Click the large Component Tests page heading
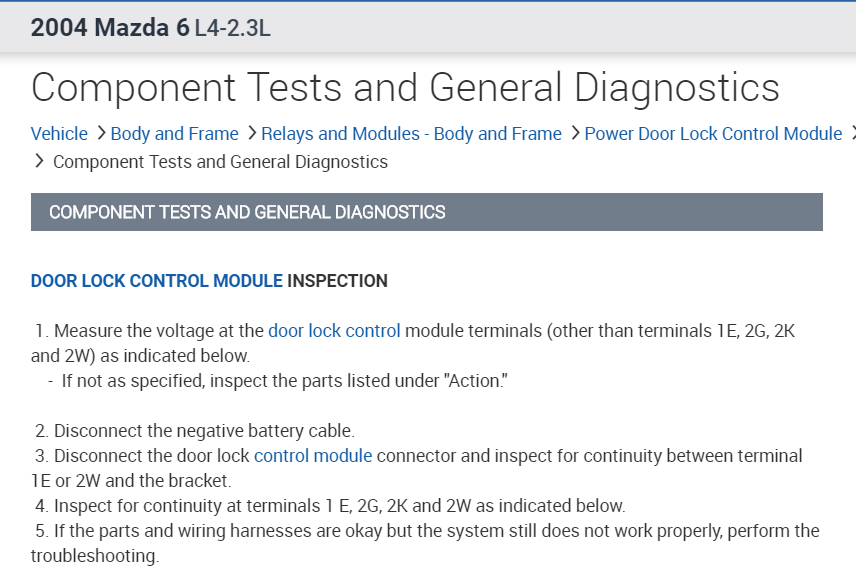The width and height of the screenshot is (856, 586). pyautogui.click(x=405, y=87)
